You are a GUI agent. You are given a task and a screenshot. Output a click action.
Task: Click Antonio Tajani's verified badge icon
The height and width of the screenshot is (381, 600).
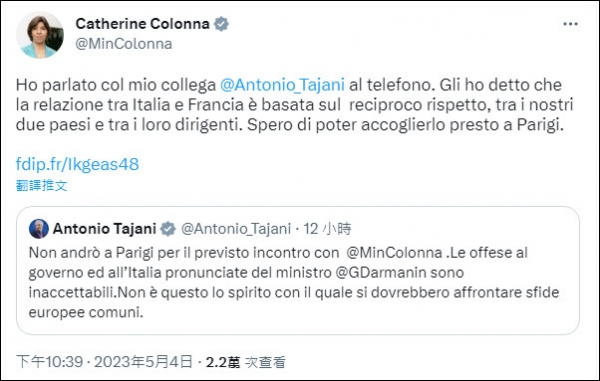tap(168, 229)
